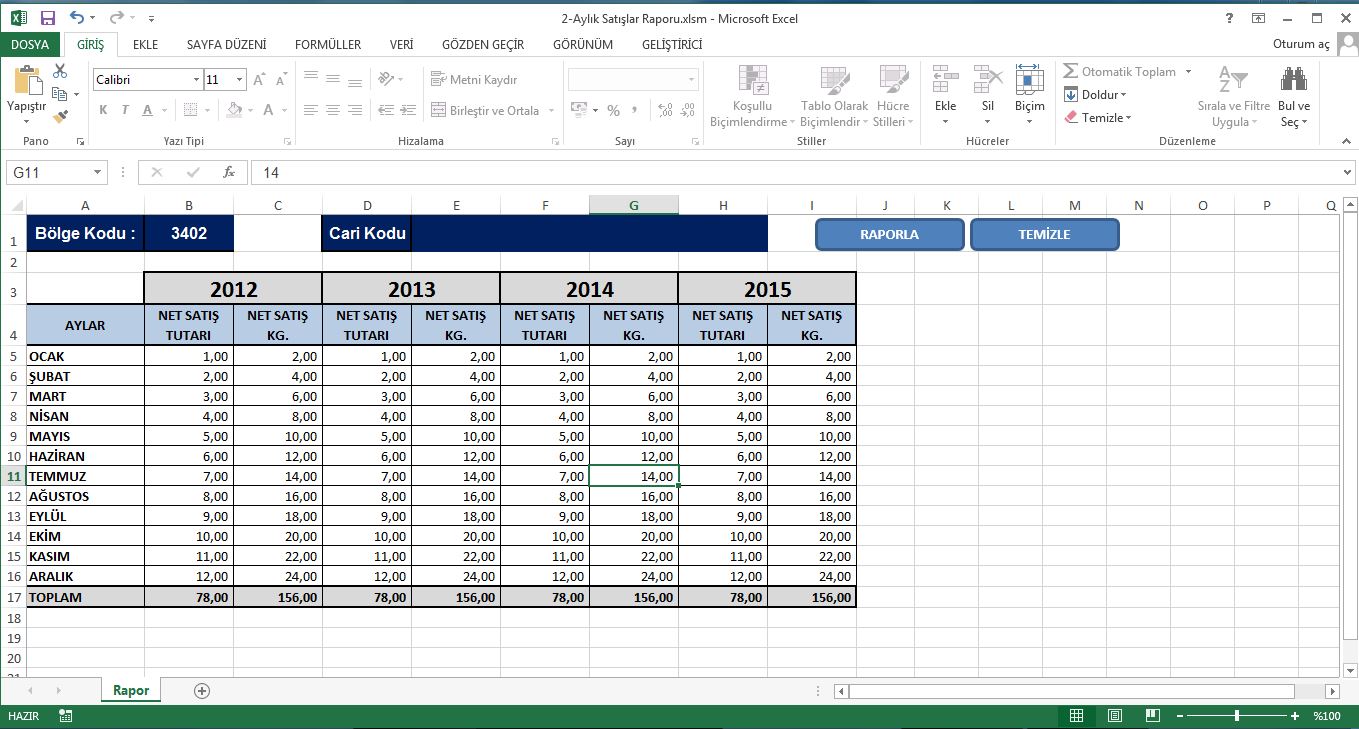Open the DOSYA file tab
Image resolution: width=1359 pixels, height=729 pixels.
[x=30, y=44]
